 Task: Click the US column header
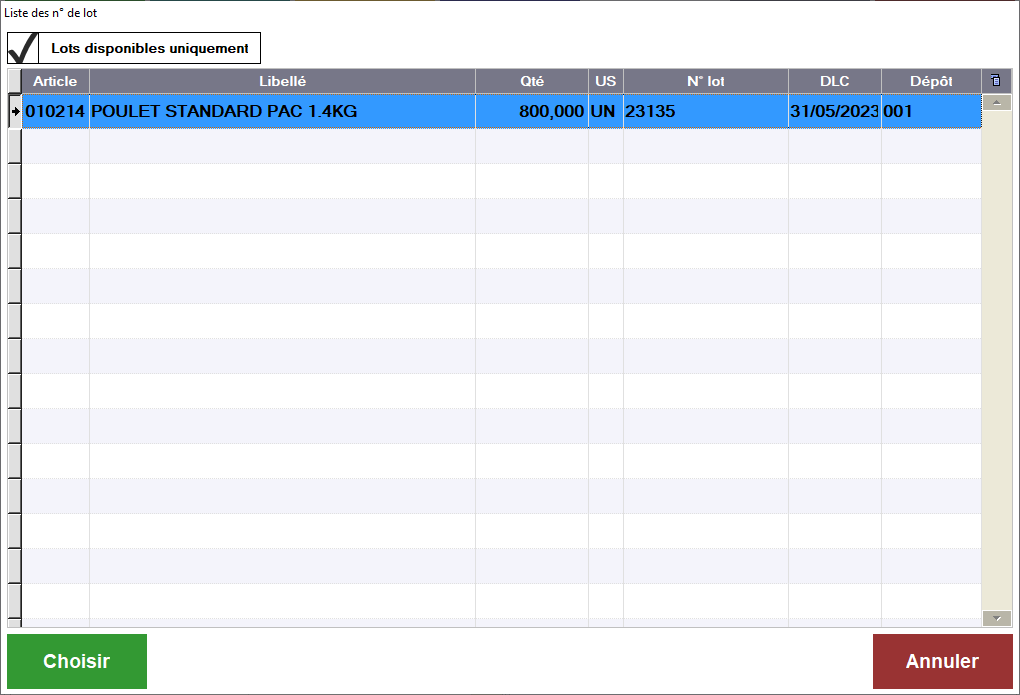[606, 81]
